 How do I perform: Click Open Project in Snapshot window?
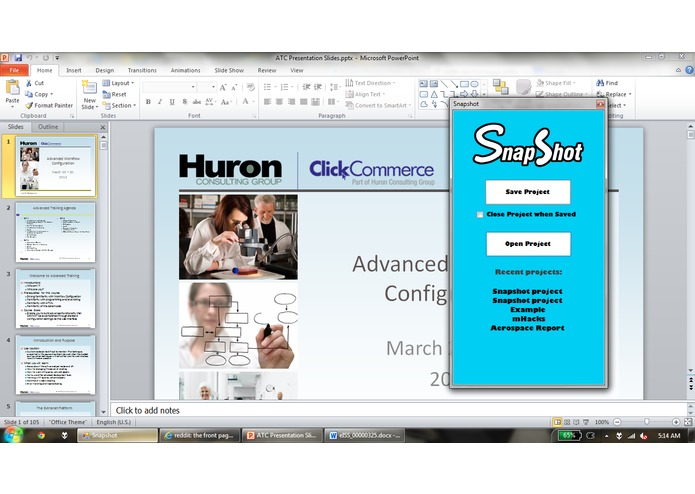coord(528,244)
